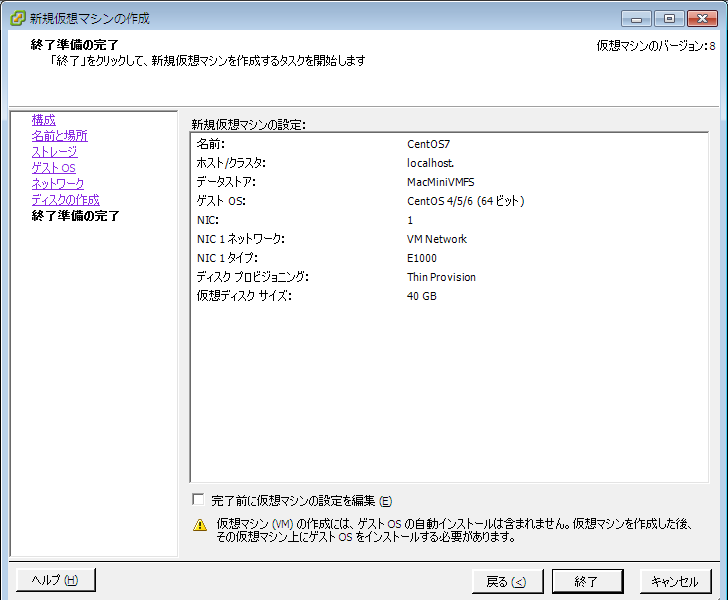Minimize the wizard window
728x600 pixels.
coord(637,19)
